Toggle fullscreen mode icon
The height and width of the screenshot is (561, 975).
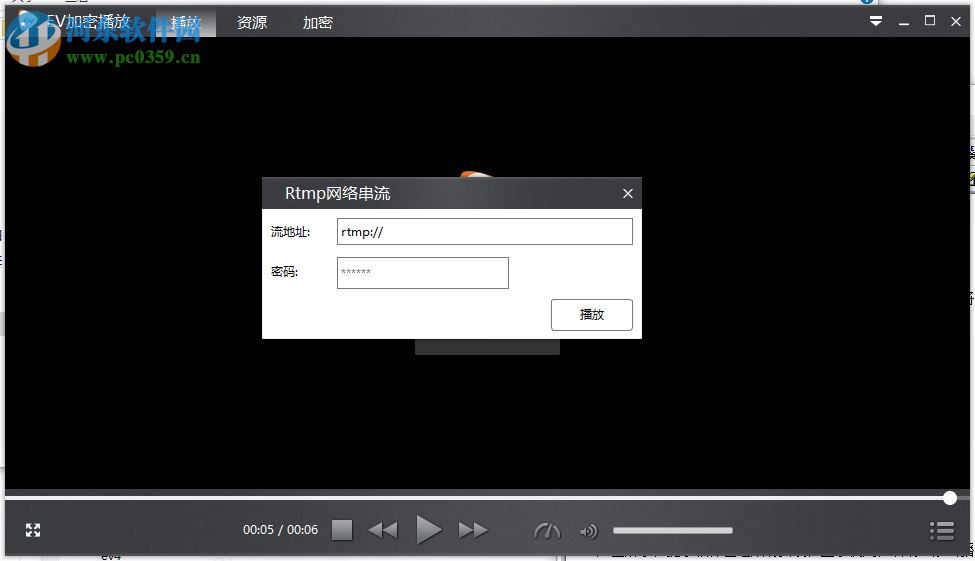coord(33,530)
